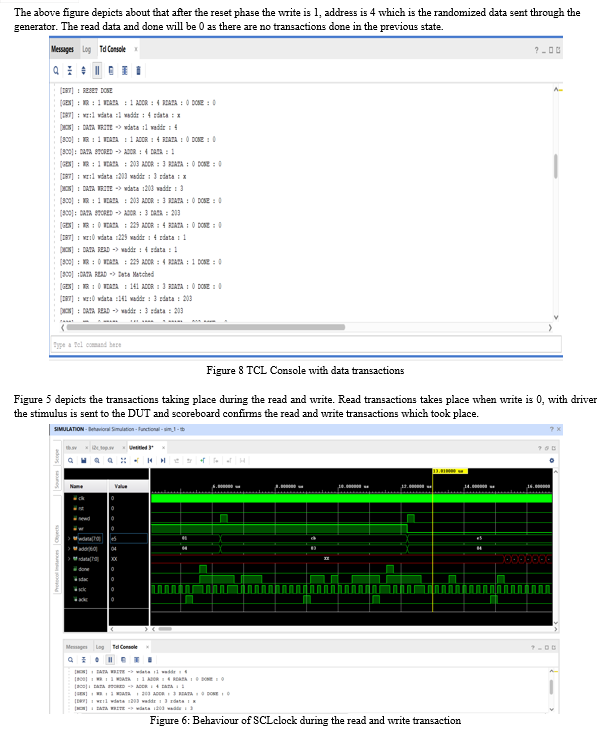Open waveform settings gear icon
Image resolution: width=615 pixels, height=734 pixels.
pos(552,461)
